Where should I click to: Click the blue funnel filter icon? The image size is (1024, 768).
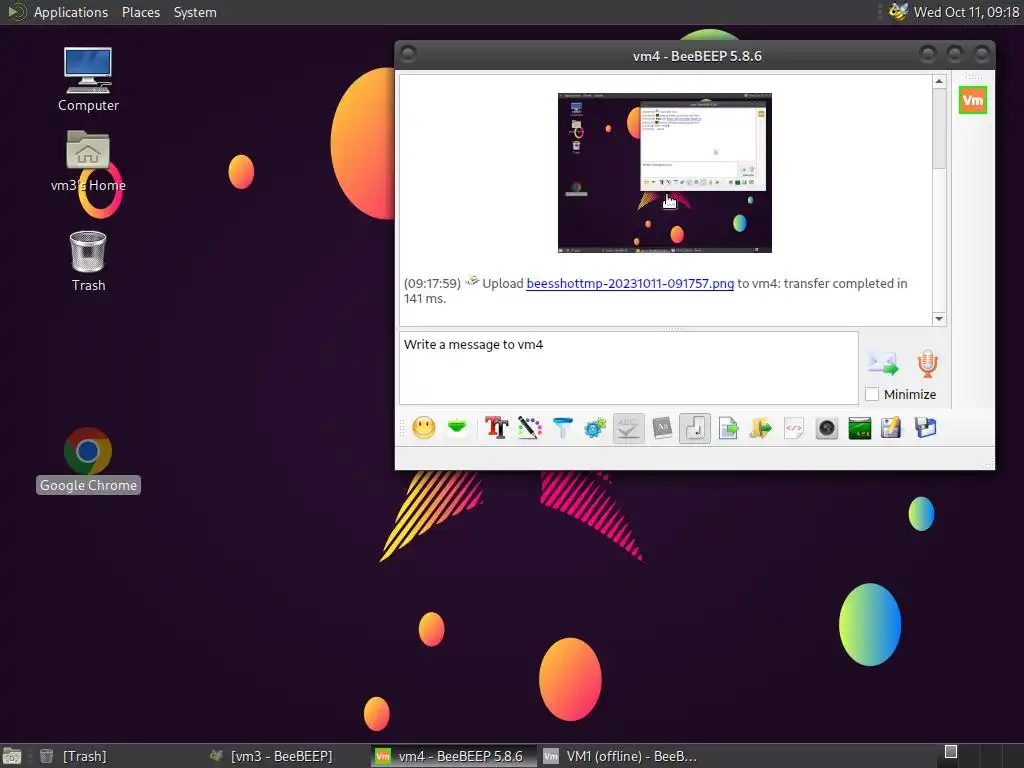coord(562,428)
